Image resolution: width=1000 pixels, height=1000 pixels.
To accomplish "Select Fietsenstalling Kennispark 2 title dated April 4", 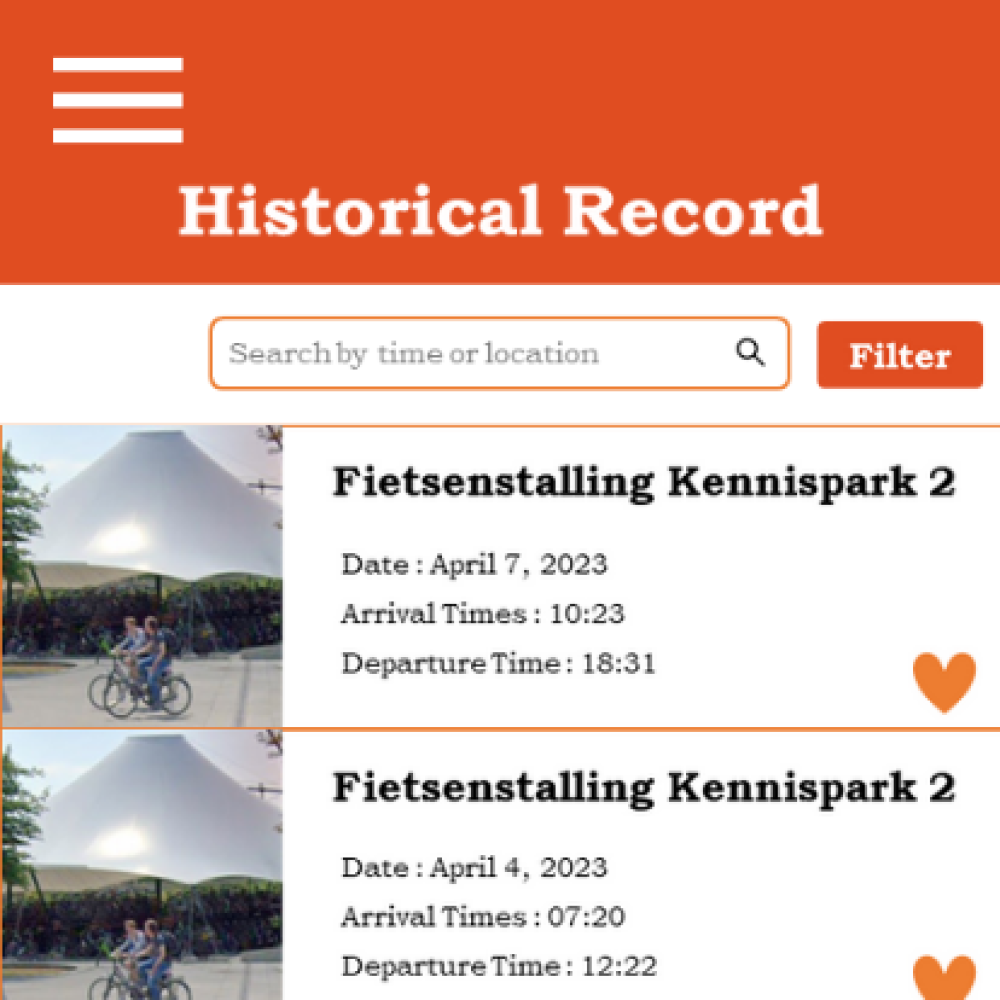I will 643,787.
